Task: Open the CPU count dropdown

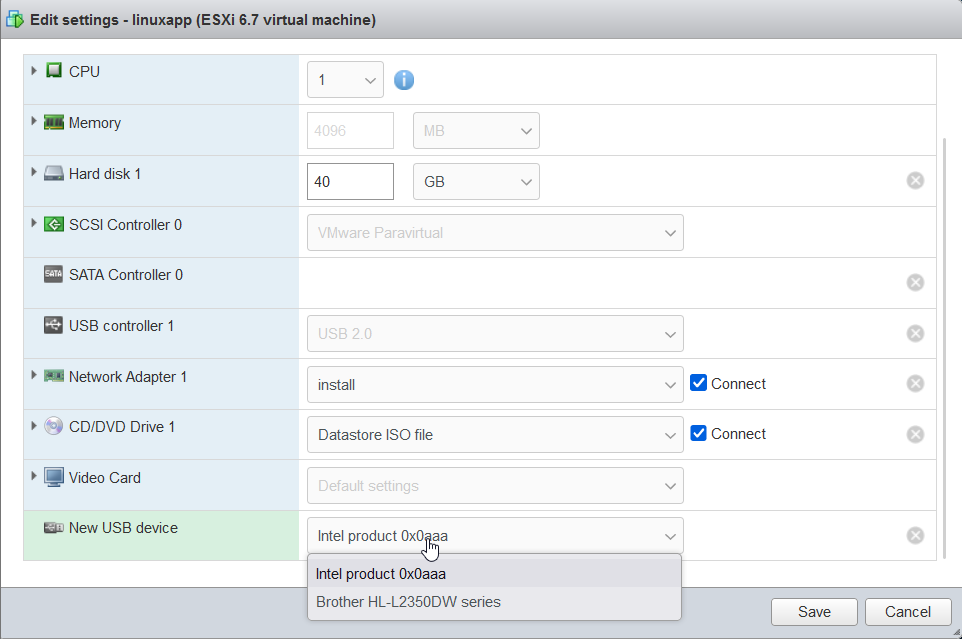Action: coord(345,80)
